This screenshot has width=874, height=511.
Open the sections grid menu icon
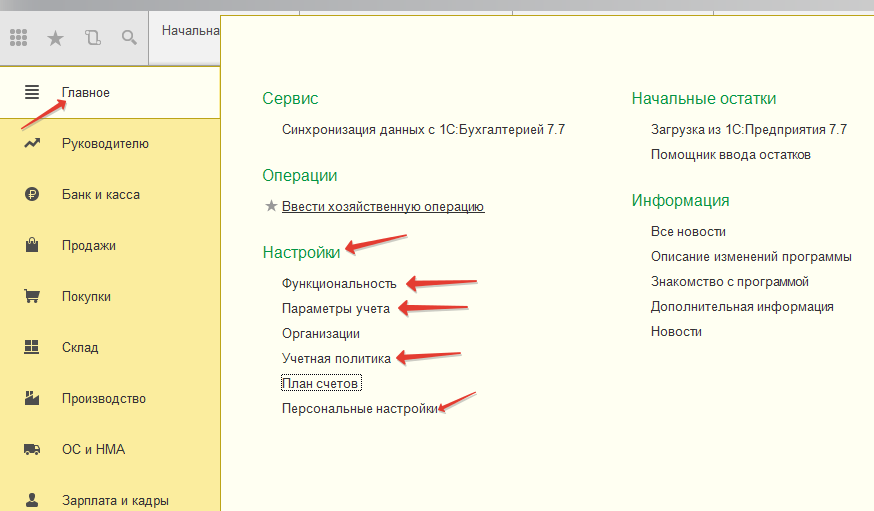click(x=18, y=38)
